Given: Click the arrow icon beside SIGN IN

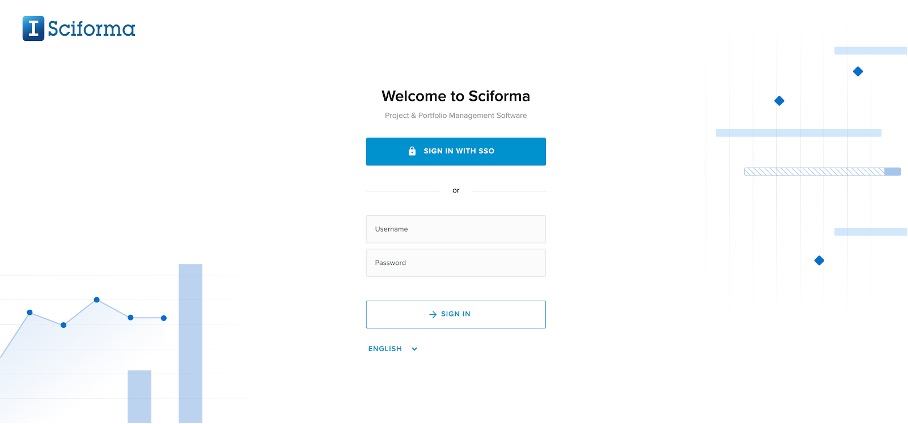Looking at the screenshot, I should (433, 314).
